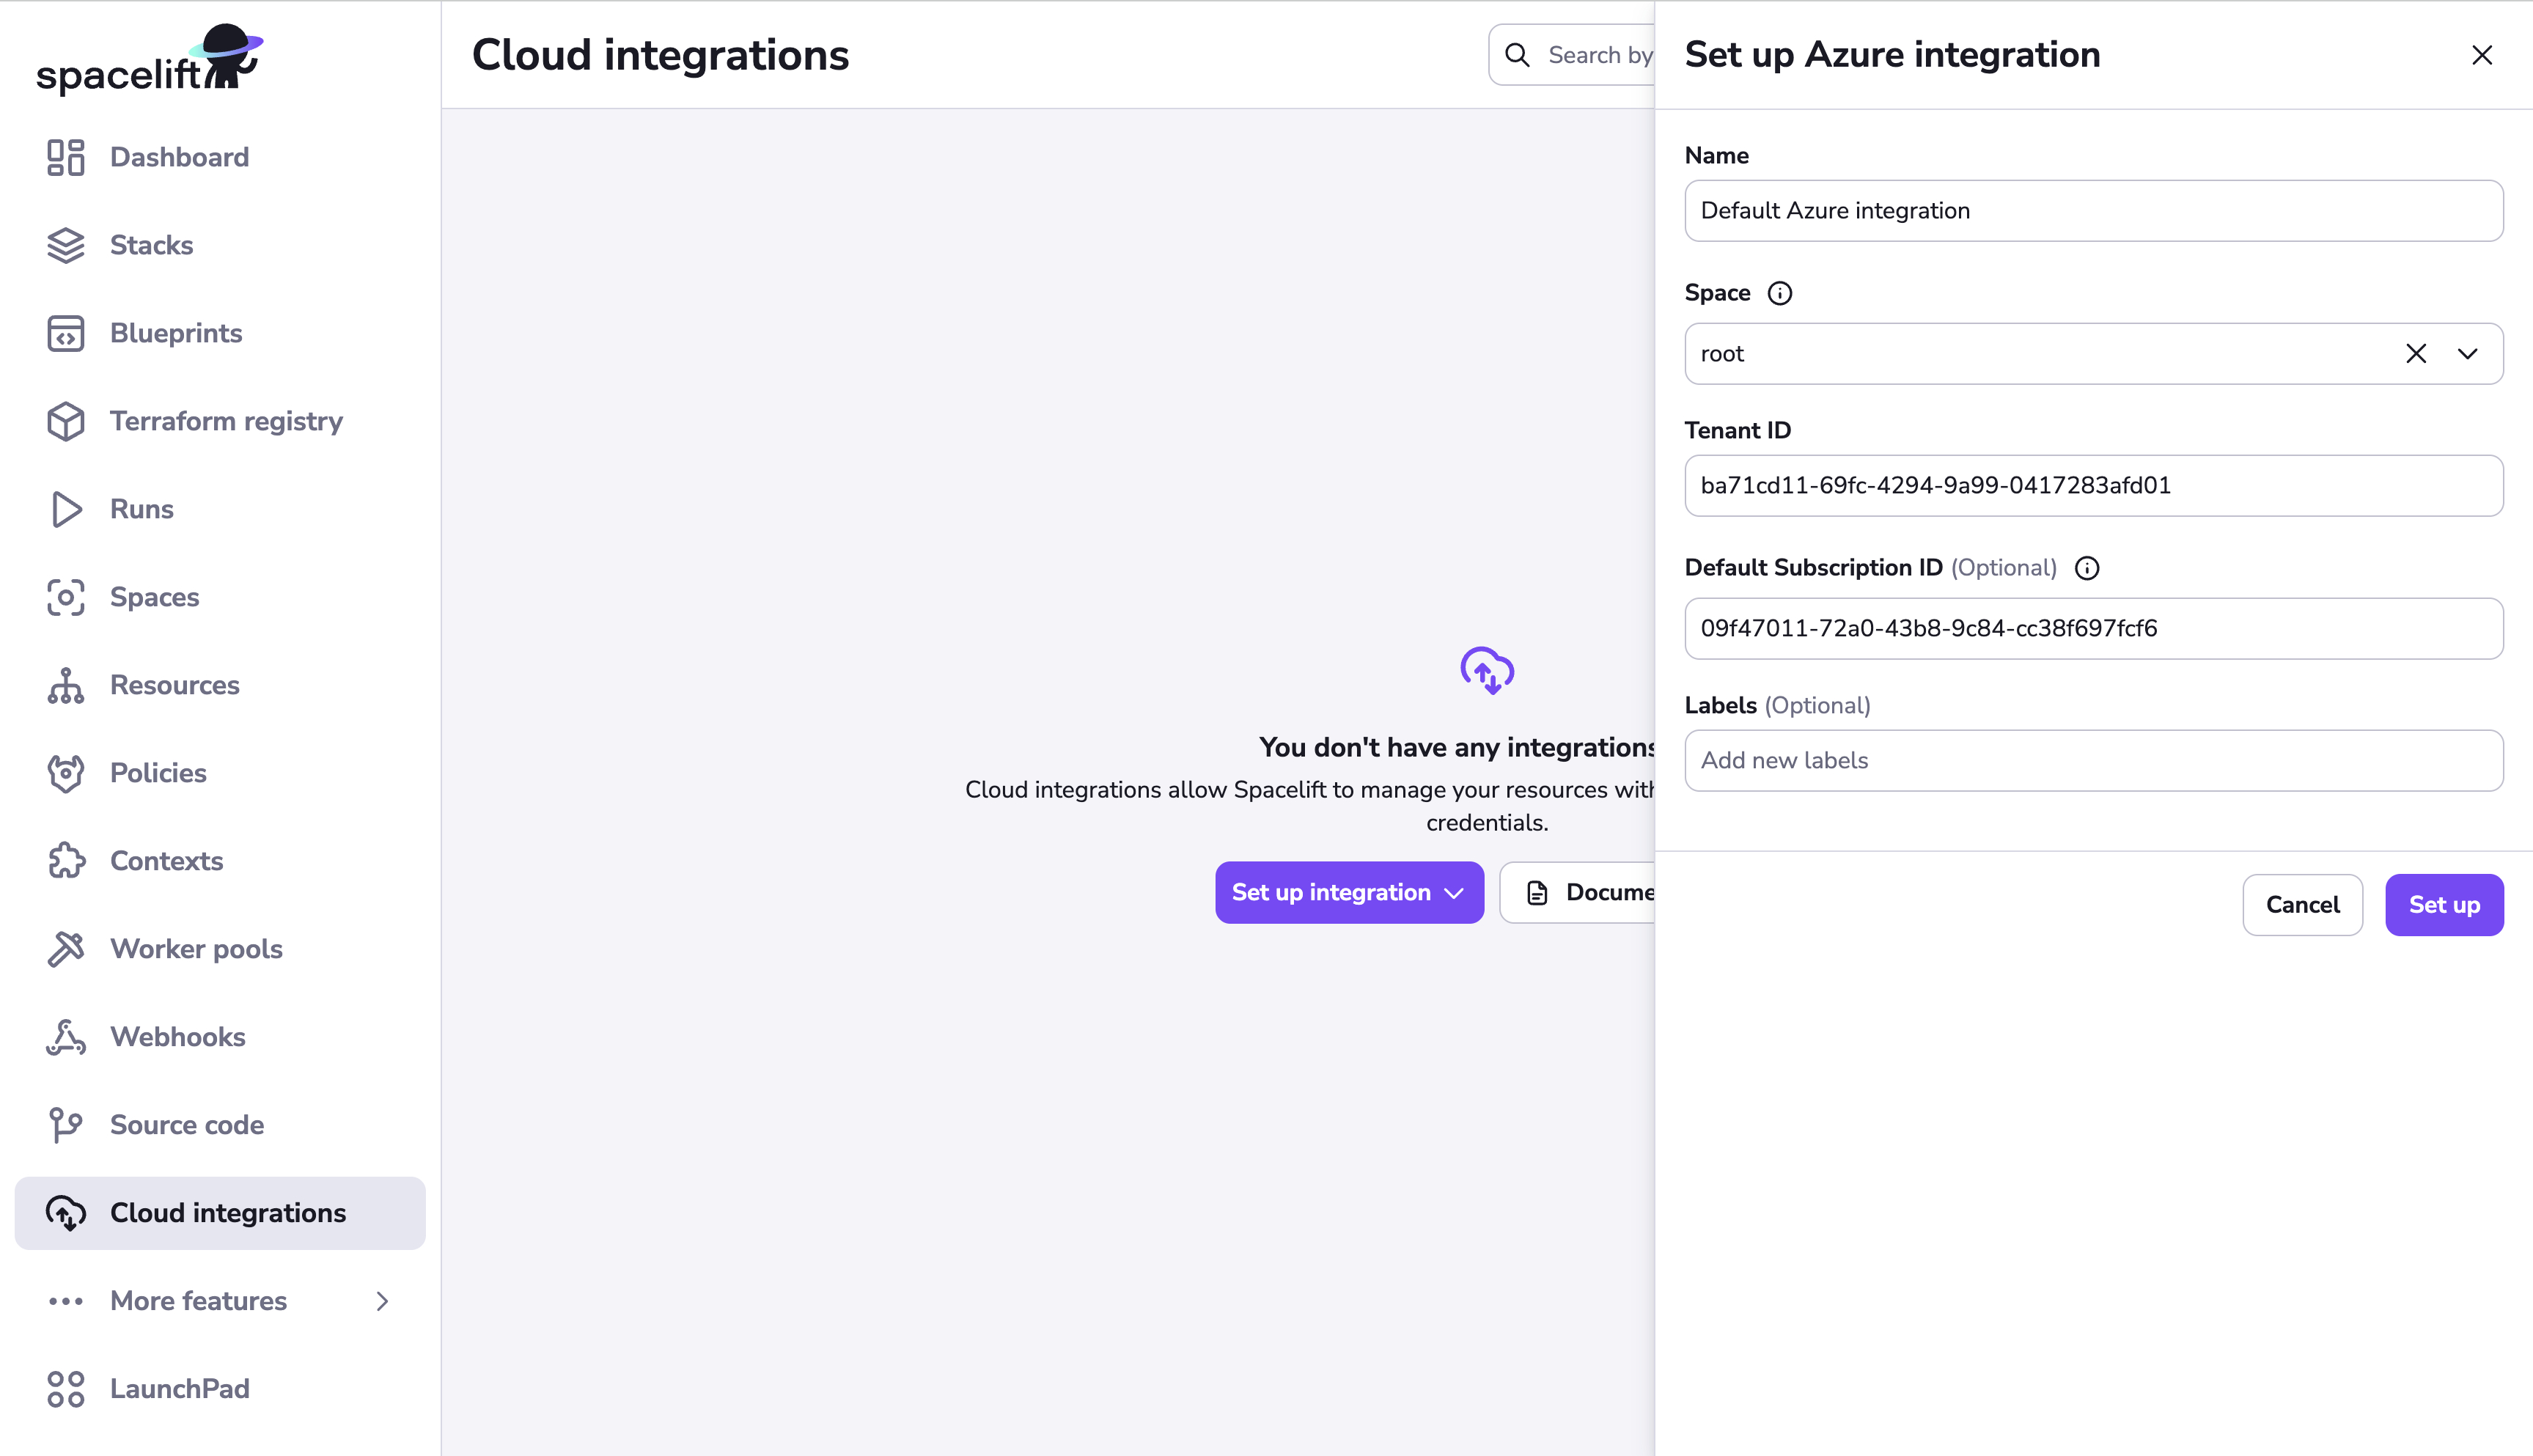Click the Add new labels field

pyautogui.click(x=2094, y=761)
